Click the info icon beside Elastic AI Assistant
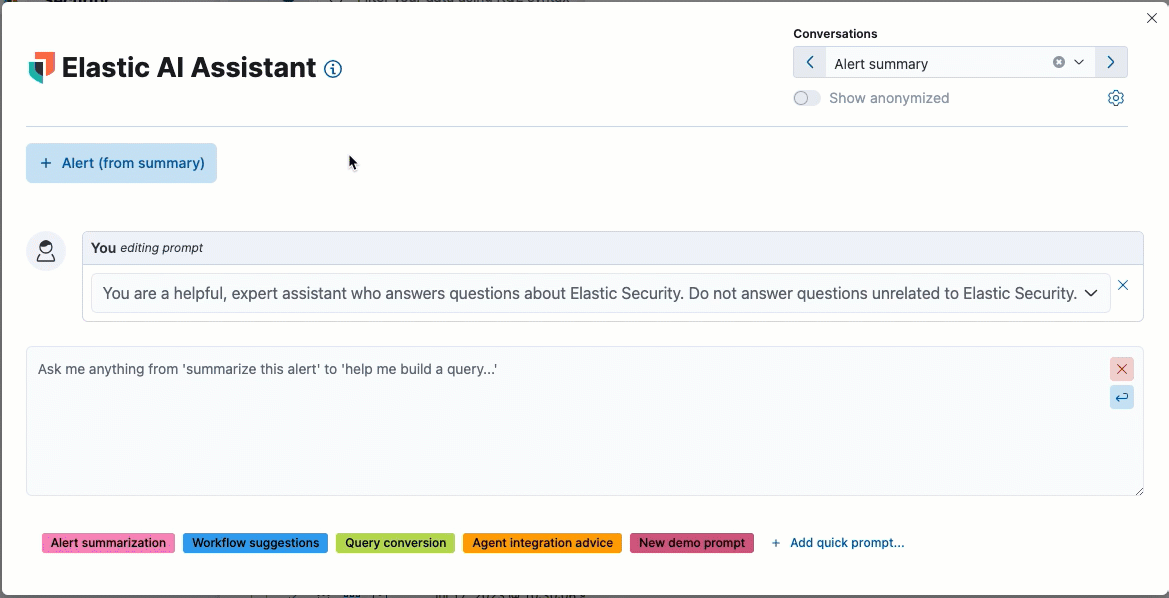The image size is (1169, 598). coord(334,69)
